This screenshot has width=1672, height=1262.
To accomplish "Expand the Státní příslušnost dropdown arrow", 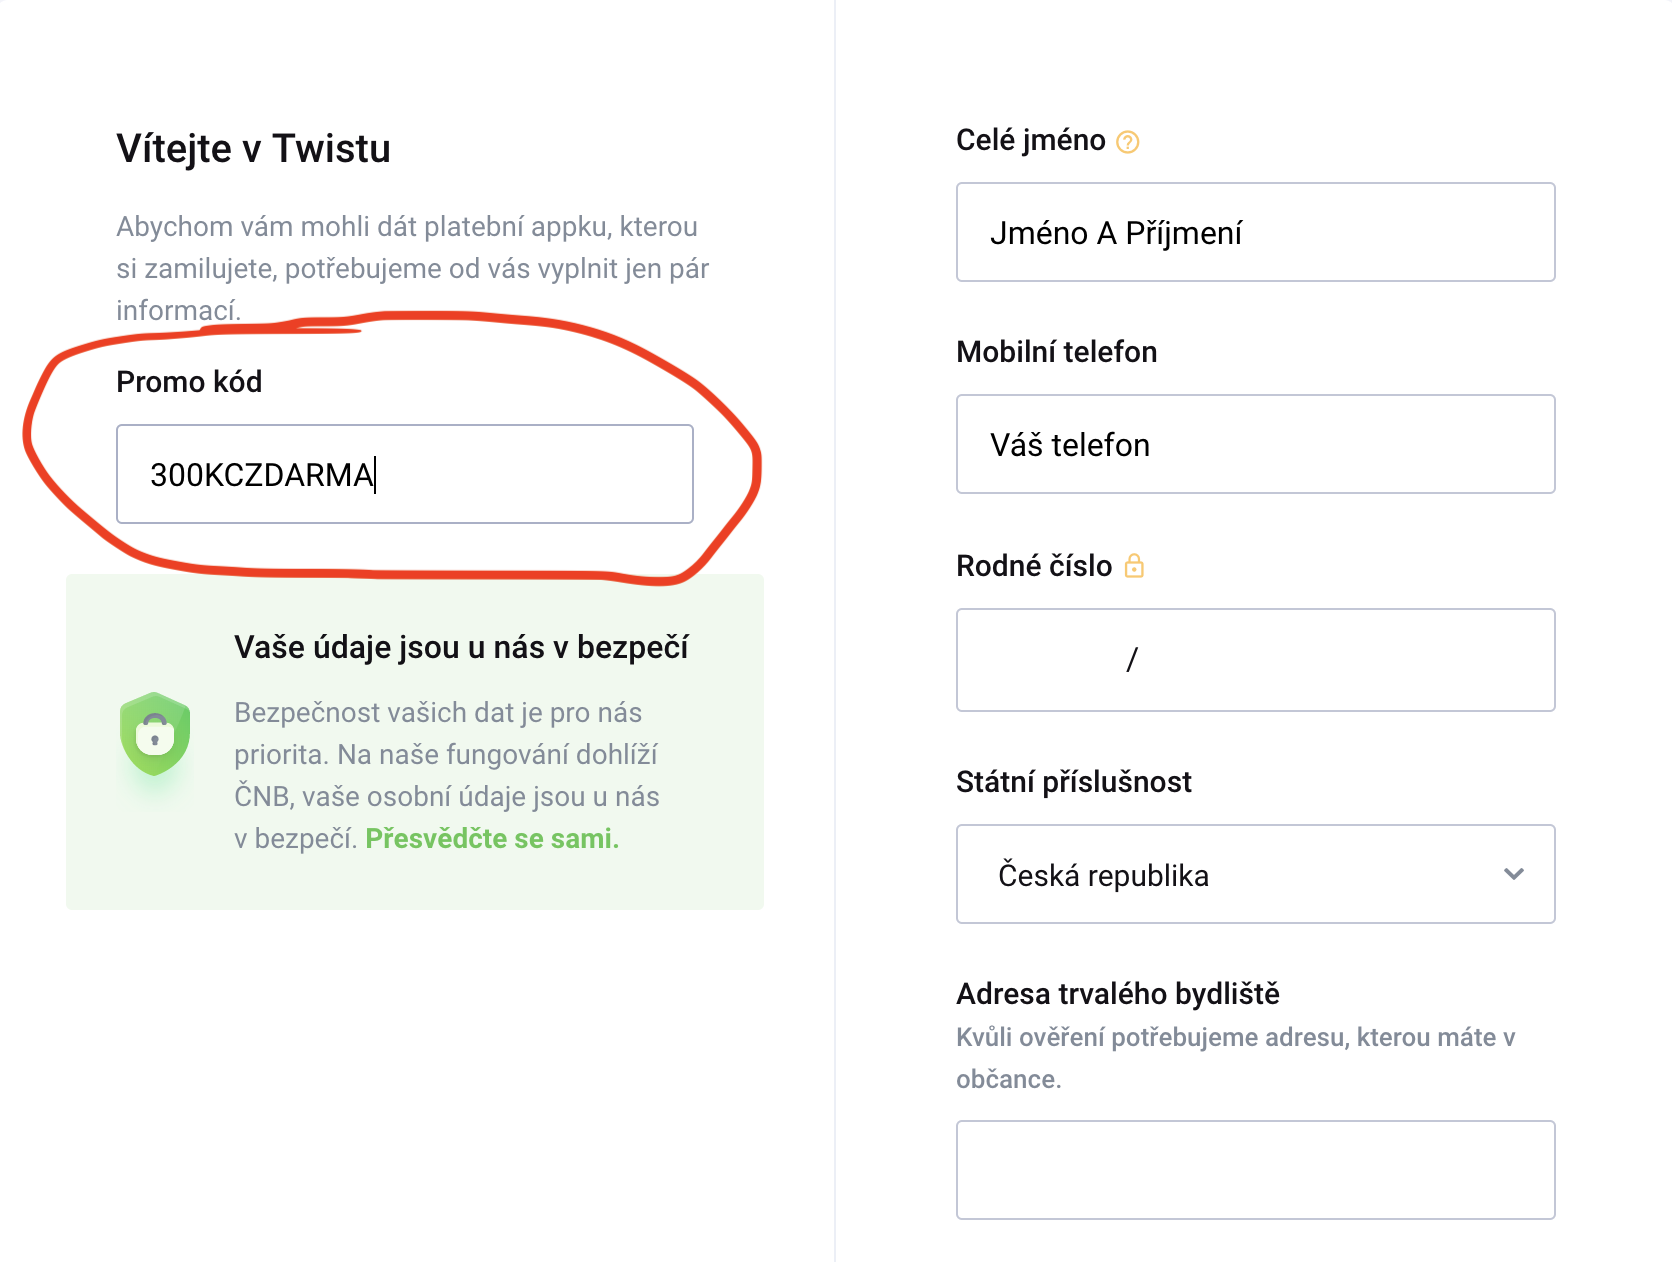I will coord(1513,874).
